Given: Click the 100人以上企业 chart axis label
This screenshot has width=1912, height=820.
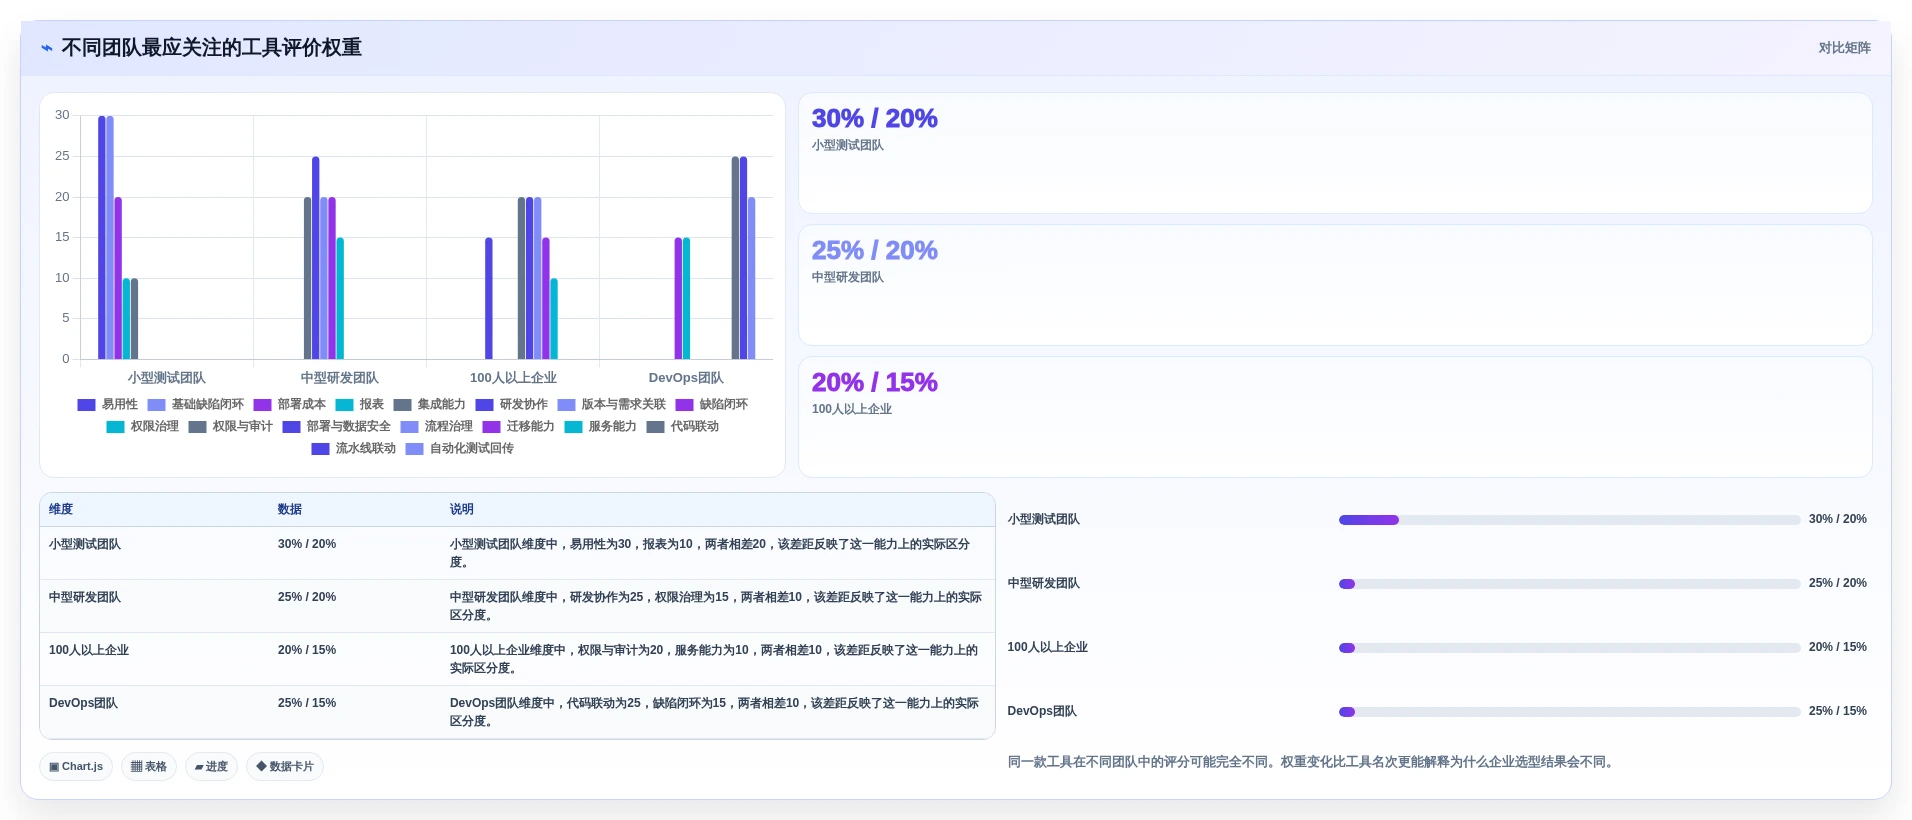Looking at the screenshot, I should [513, 378].
